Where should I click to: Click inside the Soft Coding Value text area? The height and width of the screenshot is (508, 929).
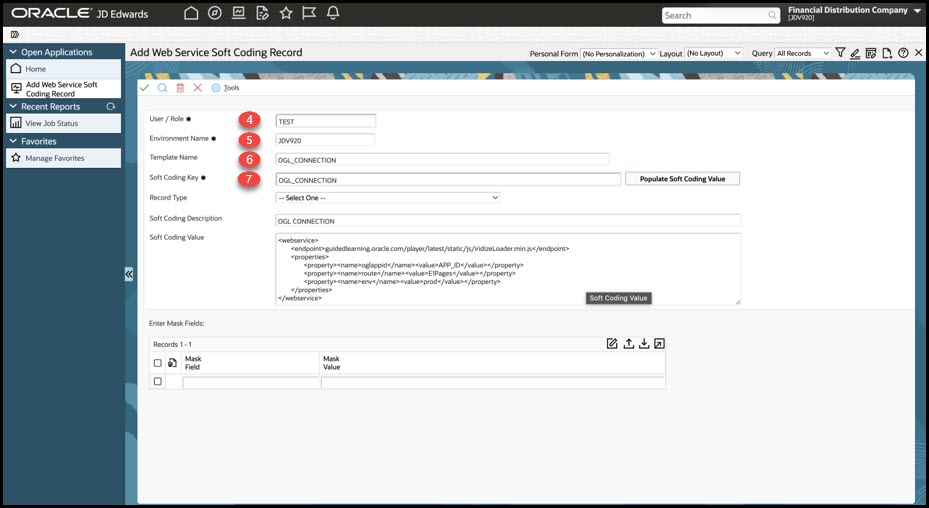coord(508,269)
